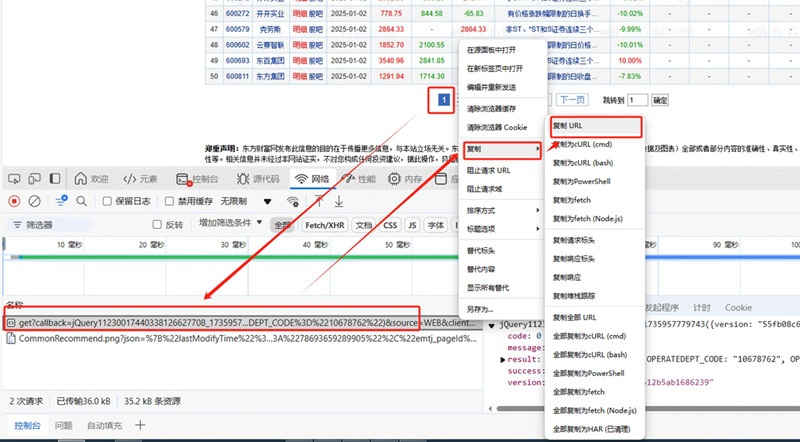Viewport: 800px width, 442px height.
Task: Switch to the 源代码 sources tab
Action: click(x=258, y=179)
